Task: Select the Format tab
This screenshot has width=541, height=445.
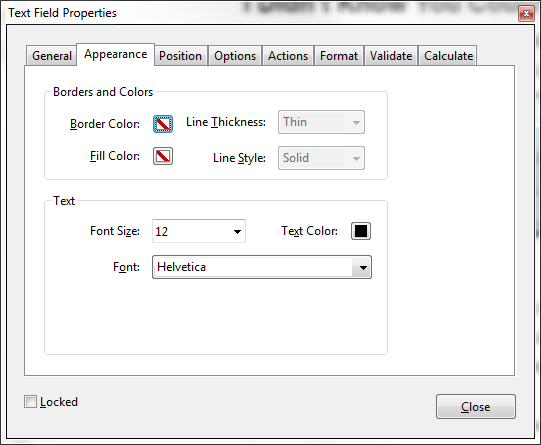Action: [339, 56]
